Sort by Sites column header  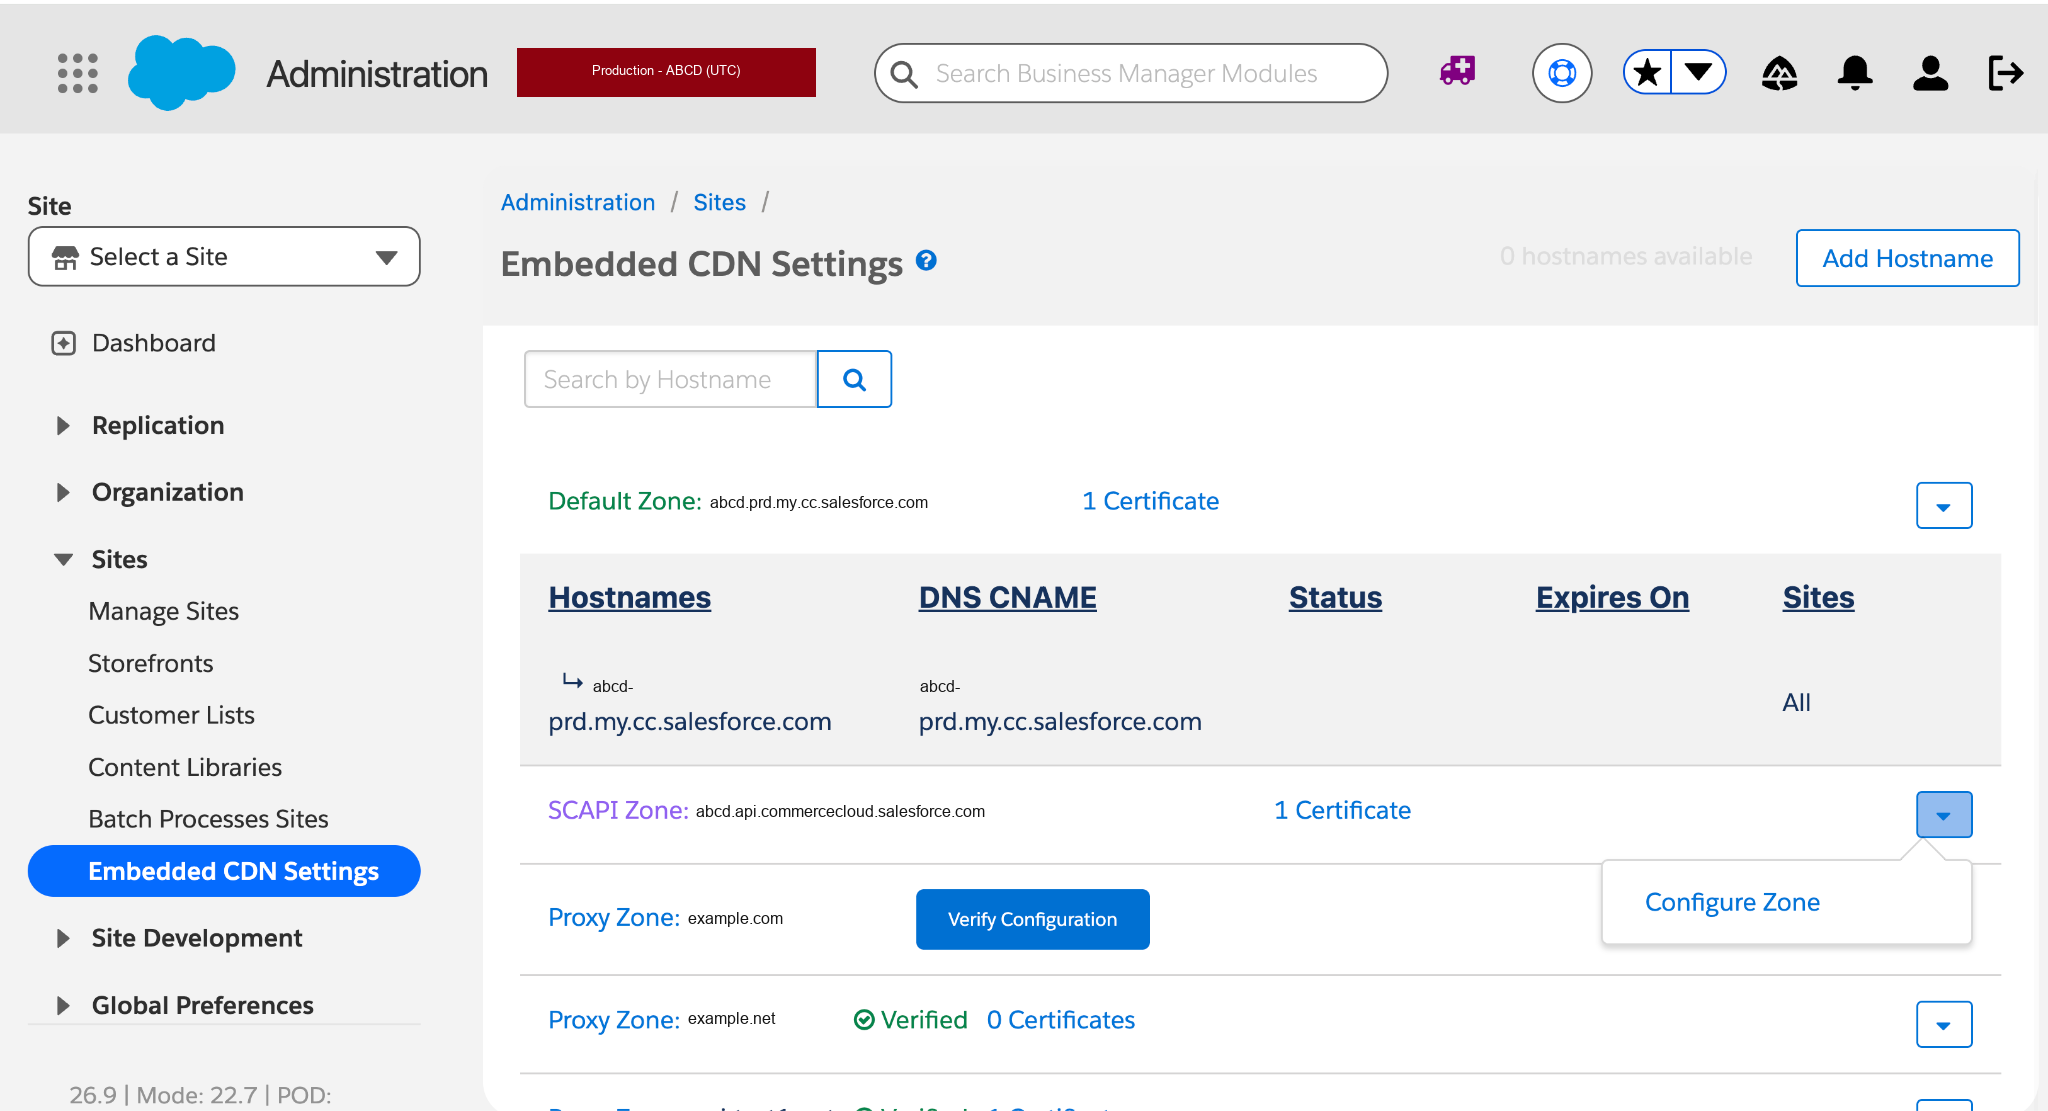point(1818,597)
